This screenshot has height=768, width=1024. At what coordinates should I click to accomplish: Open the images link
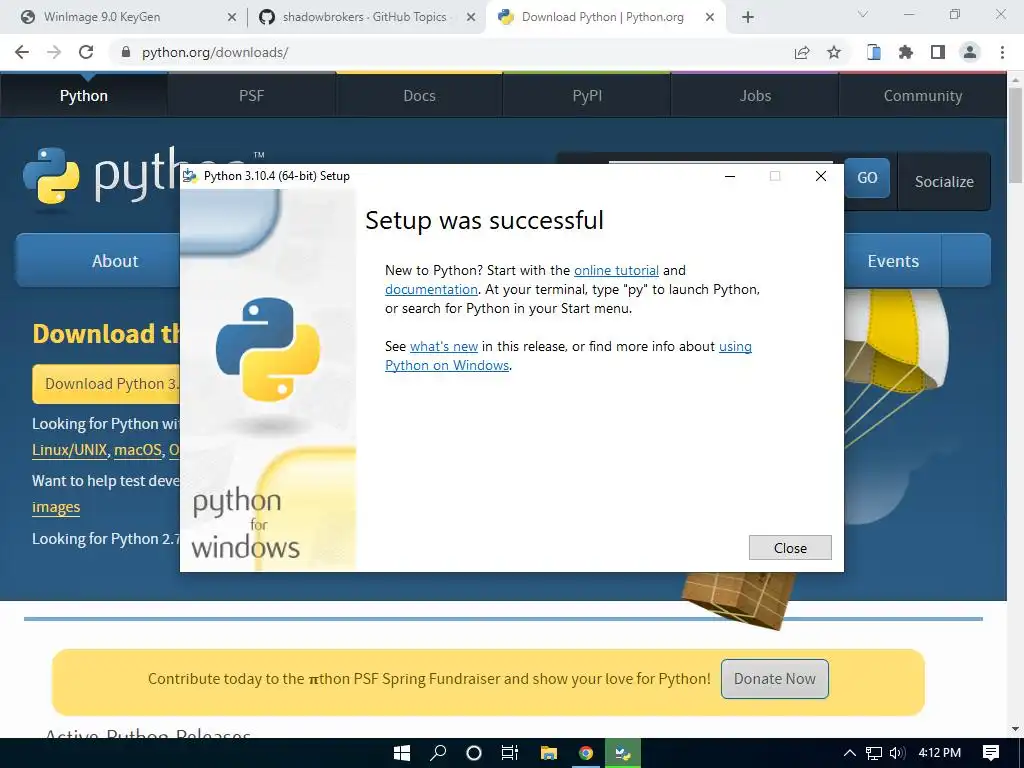[x=56, y=507]
